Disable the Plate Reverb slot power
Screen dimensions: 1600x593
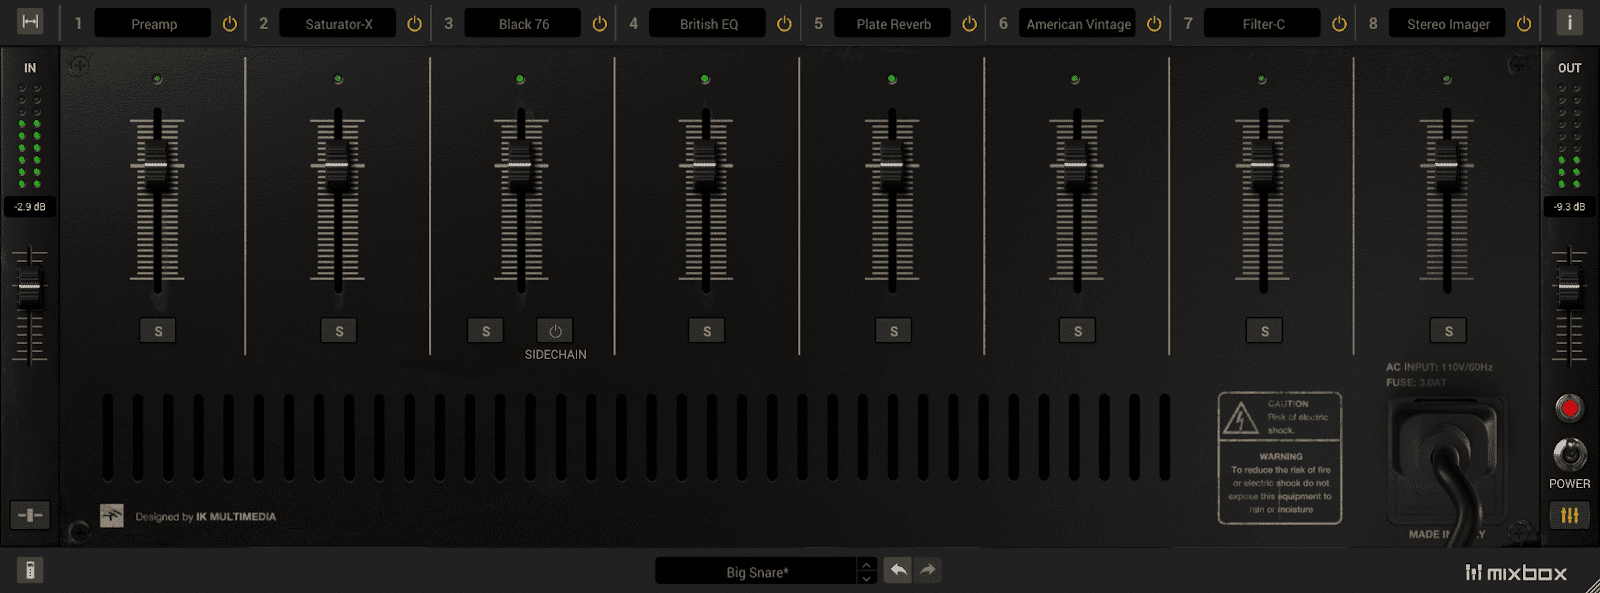point(970,24)
